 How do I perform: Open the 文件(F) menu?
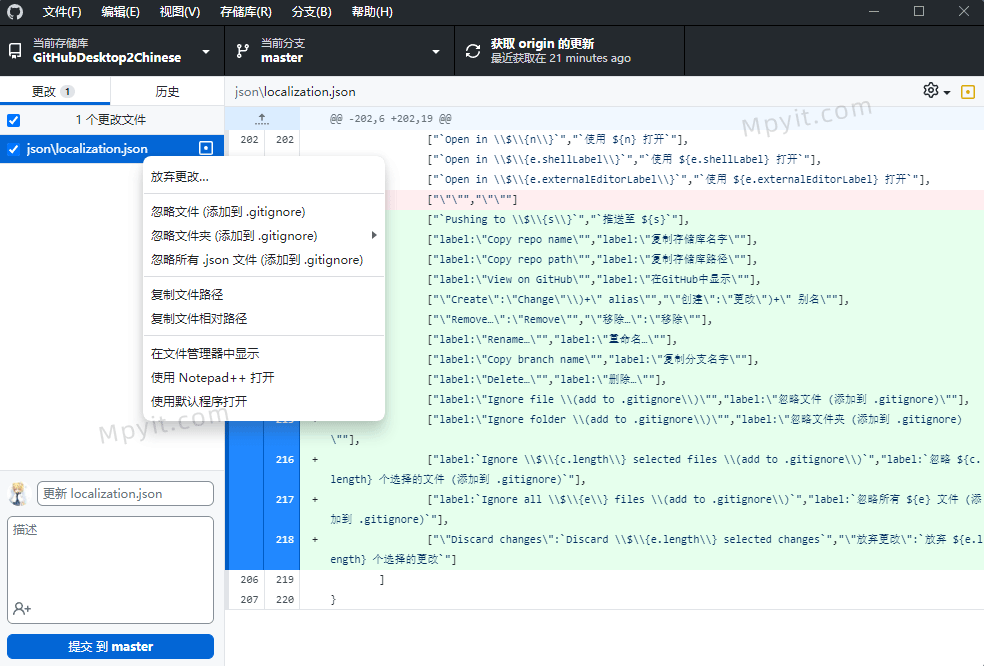[62, 12]
